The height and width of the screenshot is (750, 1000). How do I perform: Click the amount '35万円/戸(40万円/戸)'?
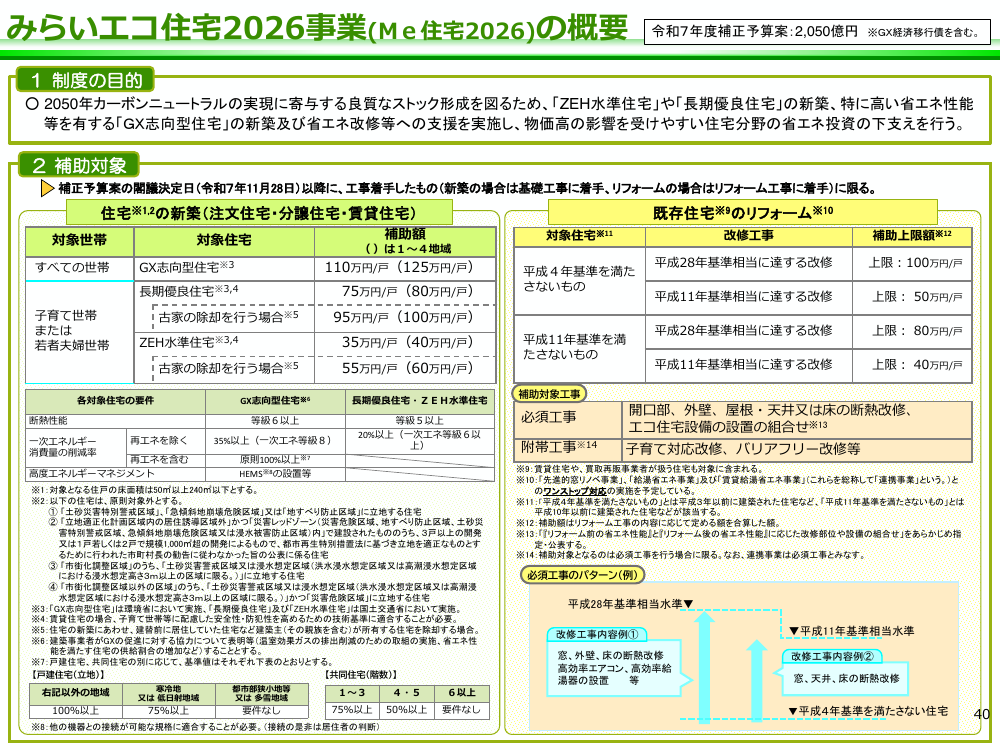[408, 342]
